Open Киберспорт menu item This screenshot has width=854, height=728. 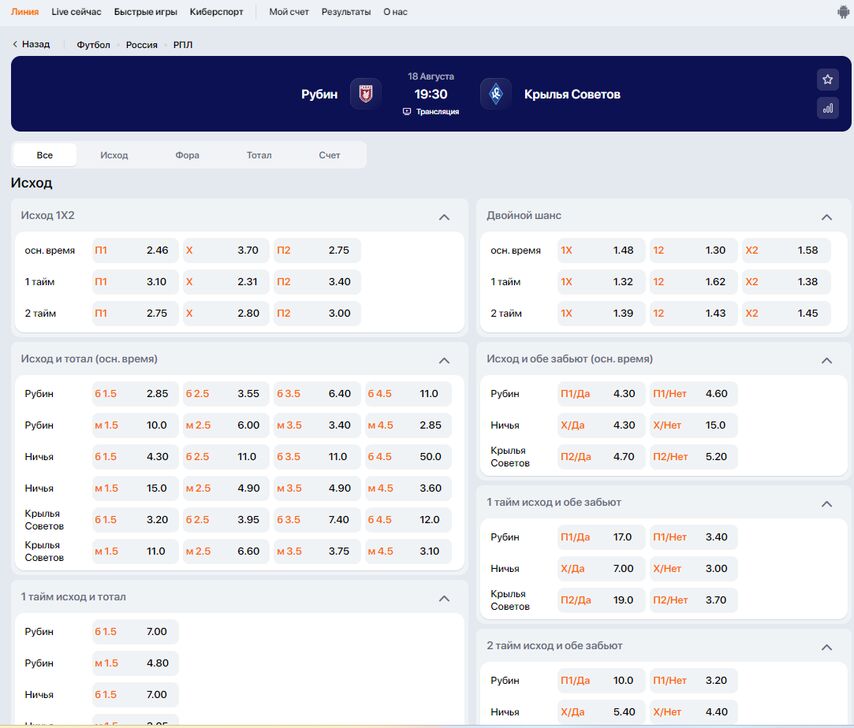tap(216, 11)
